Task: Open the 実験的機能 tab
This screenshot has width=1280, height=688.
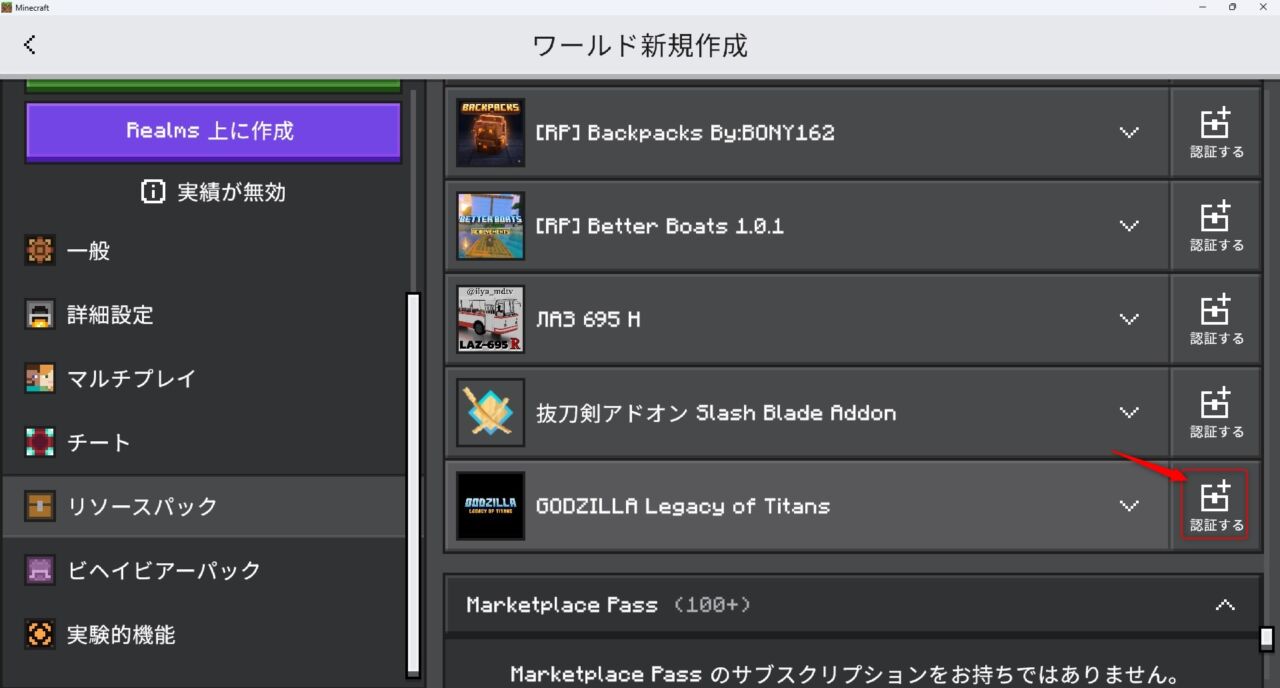Action: click(203, 635)
